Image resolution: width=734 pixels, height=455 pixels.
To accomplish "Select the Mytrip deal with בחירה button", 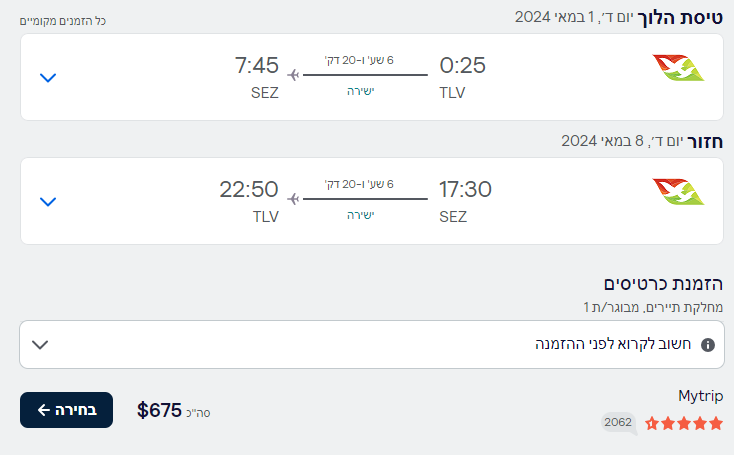I will click(66, 410).
